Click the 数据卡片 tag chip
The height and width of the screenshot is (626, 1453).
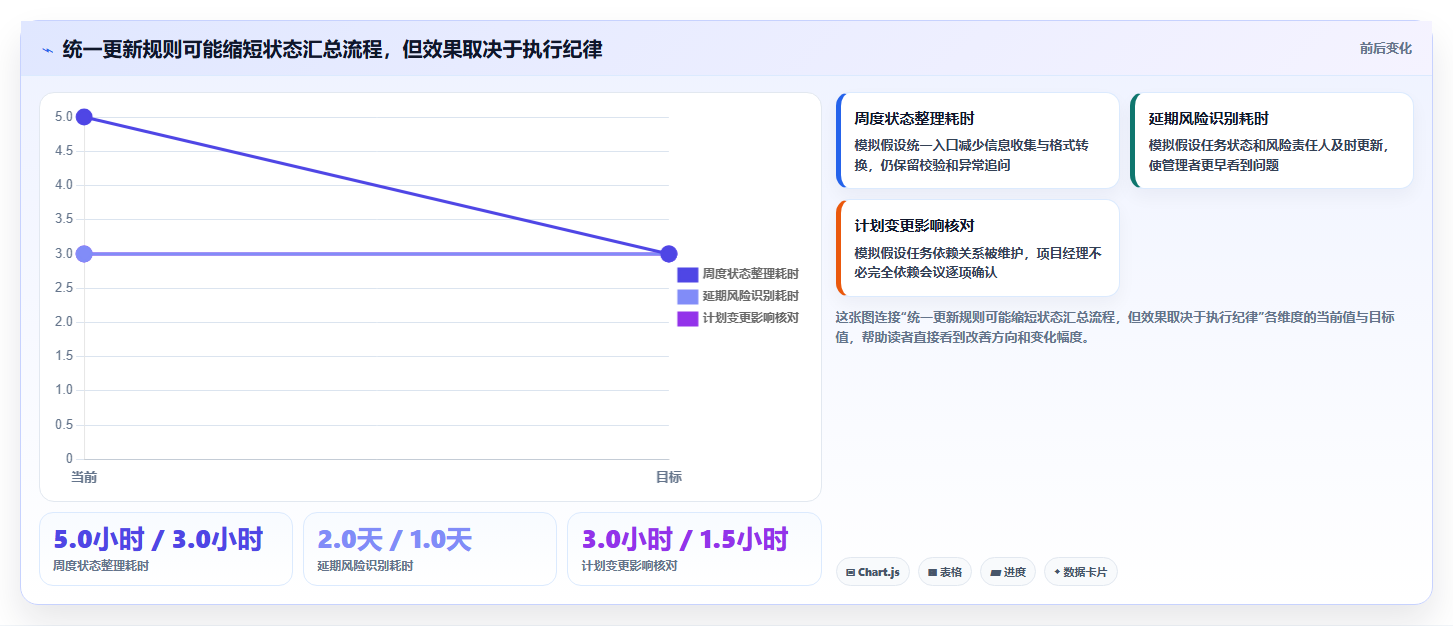tap(1080, 572)
